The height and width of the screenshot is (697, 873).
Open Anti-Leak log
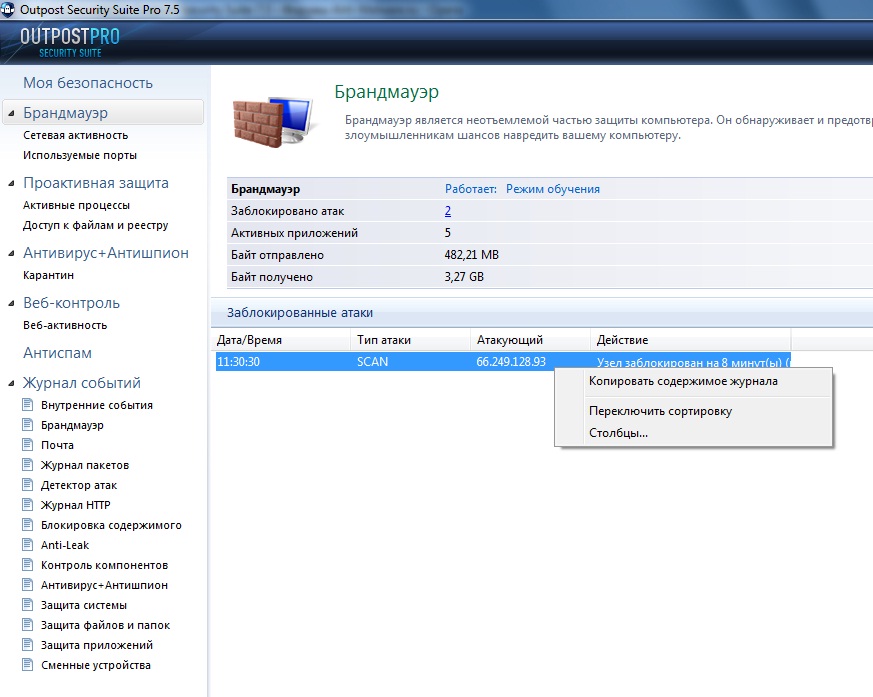(65, 546)
